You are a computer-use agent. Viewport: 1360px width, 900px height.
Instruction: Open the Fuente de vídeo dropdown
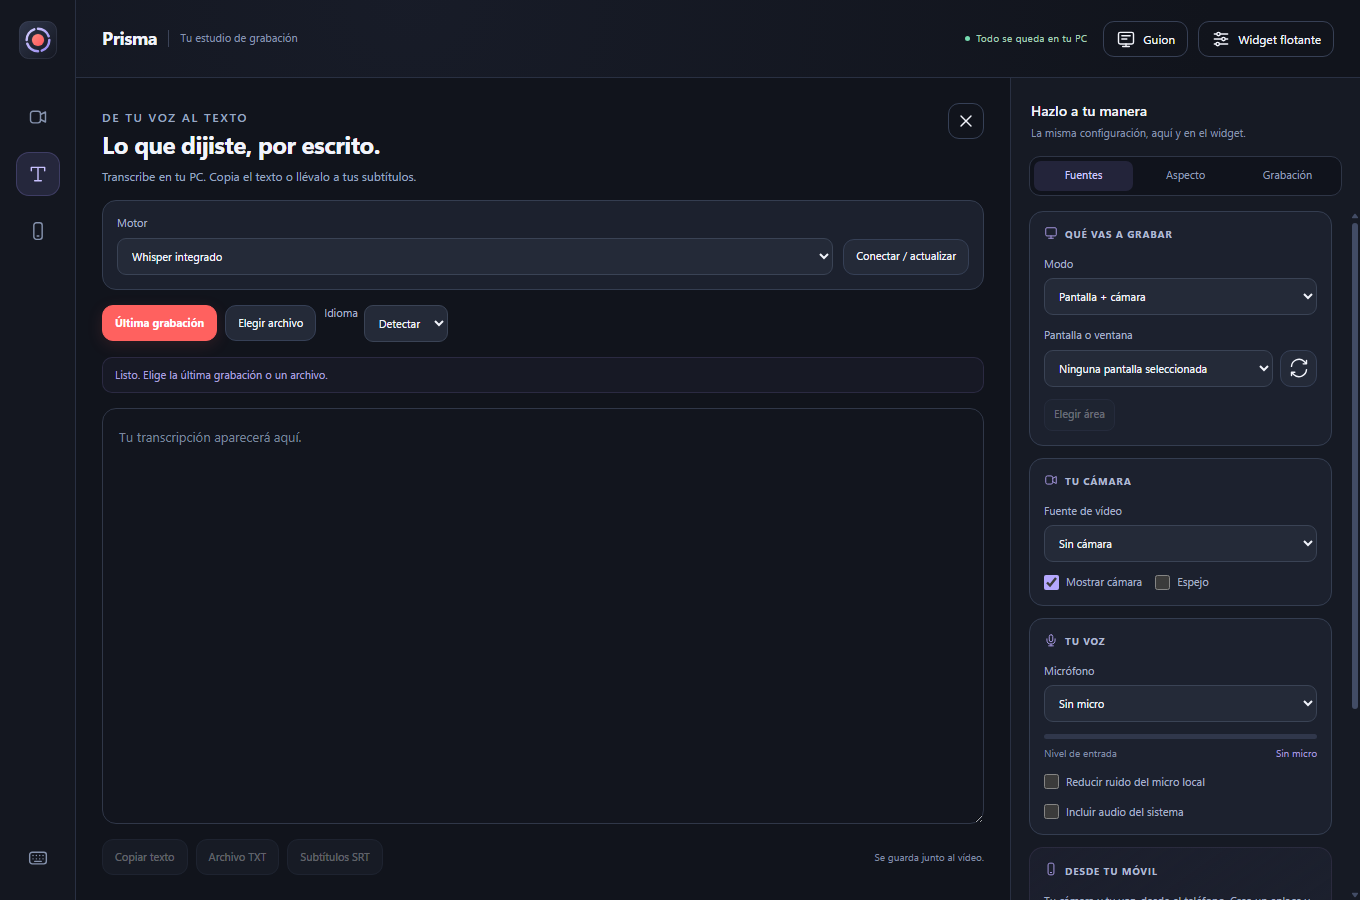click(x=1180, y=544)
